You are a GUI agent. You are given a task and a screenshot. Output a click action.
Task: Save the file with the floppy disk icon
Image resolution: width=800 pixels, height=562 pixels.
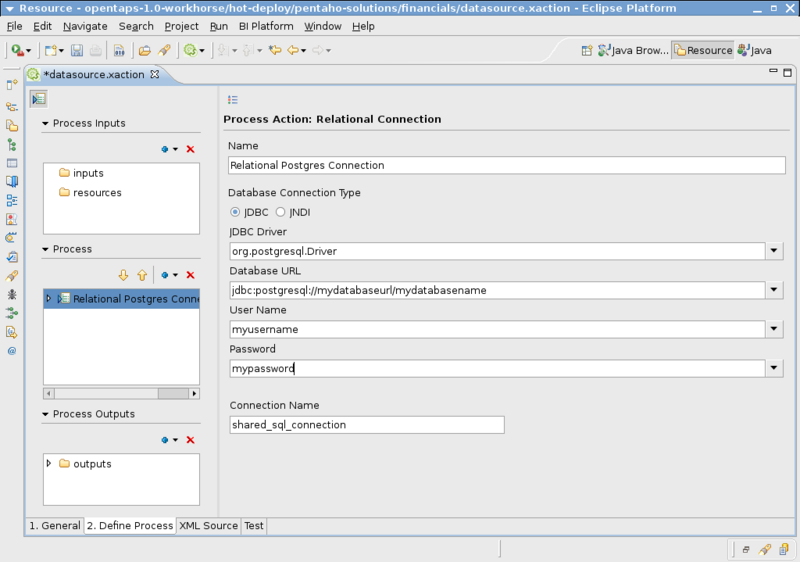(77, 50)
